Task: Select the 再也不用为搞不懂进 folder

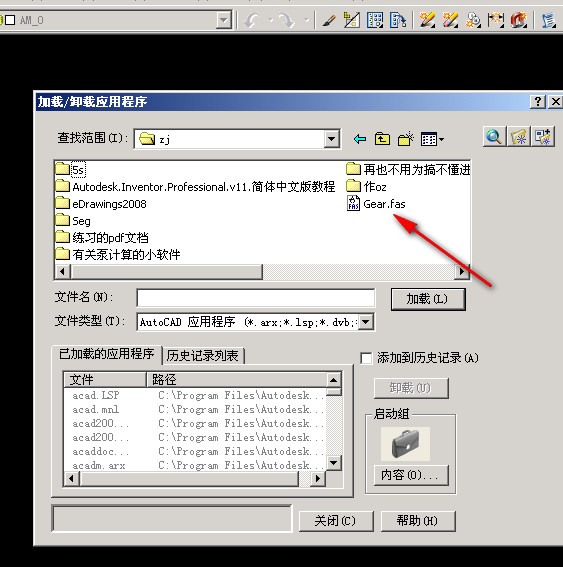Action: tap(408, 170)
